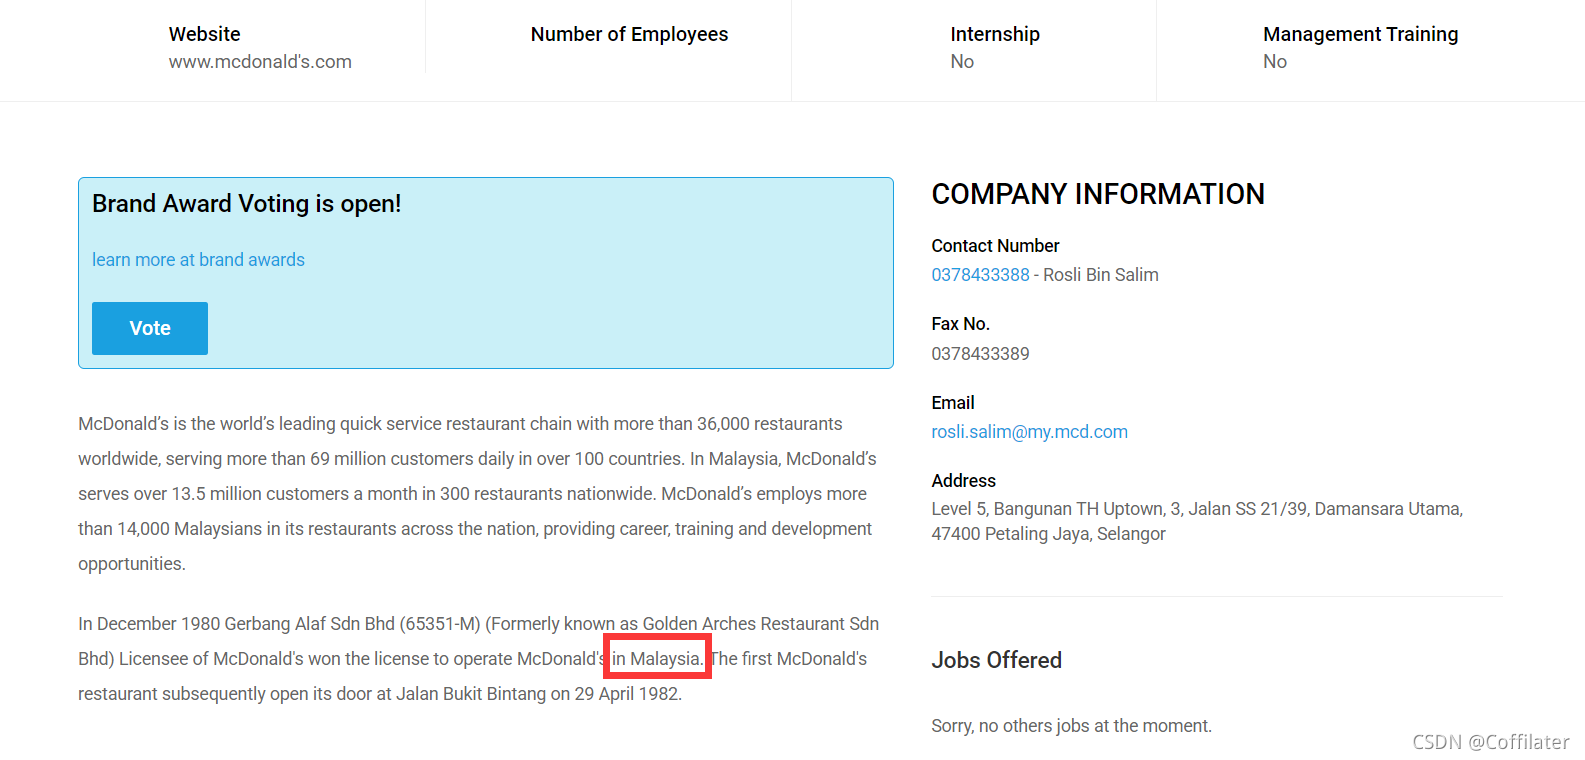Click the 'Jobs Offered' heading
This screenshot has width=1585, height=760.
(996, 660)
